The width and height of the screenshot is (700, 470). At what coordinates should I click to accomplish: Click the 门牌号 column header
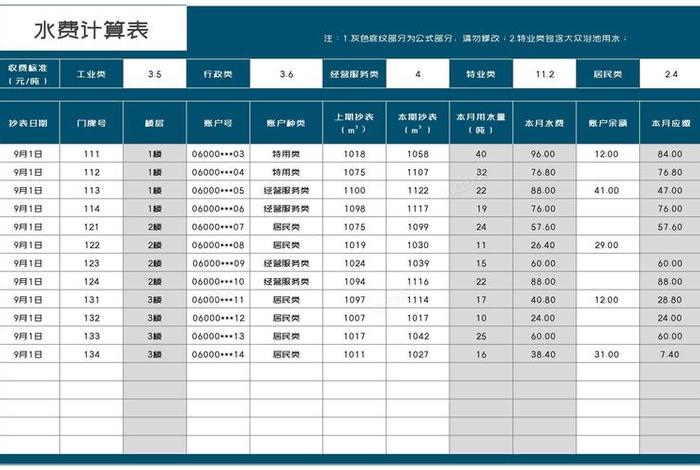point(92,123)
